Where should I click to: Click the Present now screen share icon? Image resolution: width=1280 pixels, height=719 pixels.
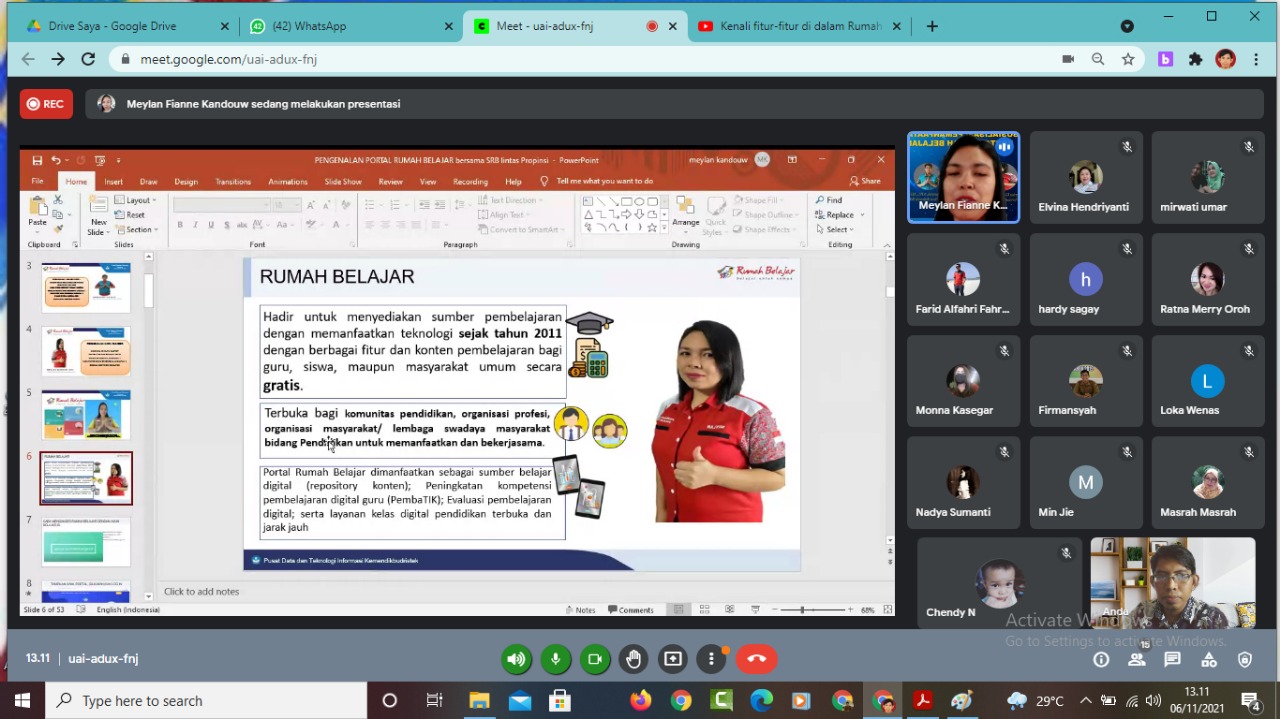(x=673, y=659)
